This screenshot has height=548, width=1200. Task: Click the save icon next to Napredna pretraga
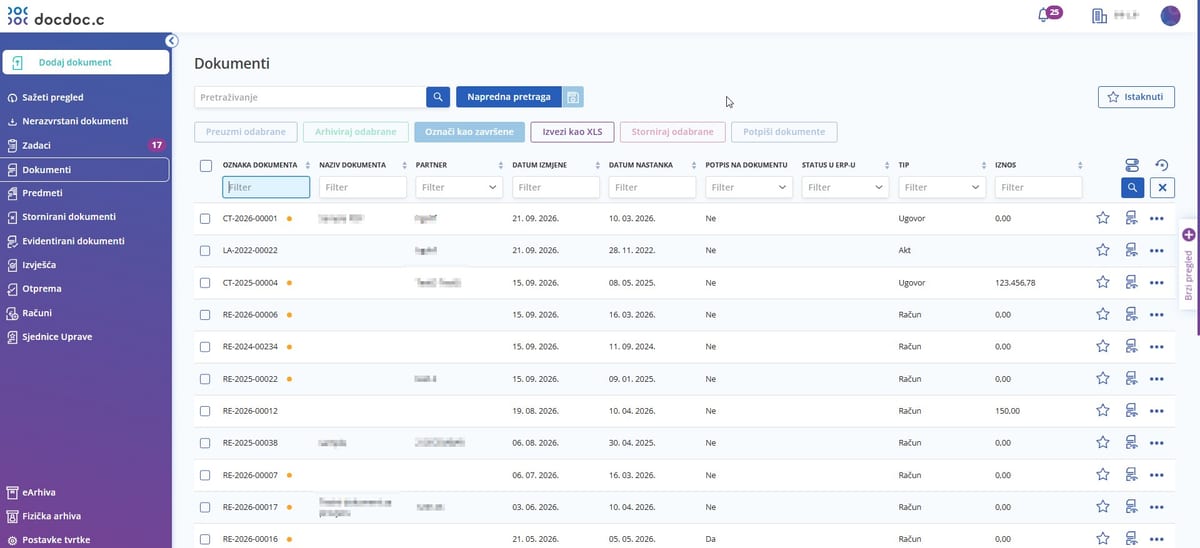point(573,97)
